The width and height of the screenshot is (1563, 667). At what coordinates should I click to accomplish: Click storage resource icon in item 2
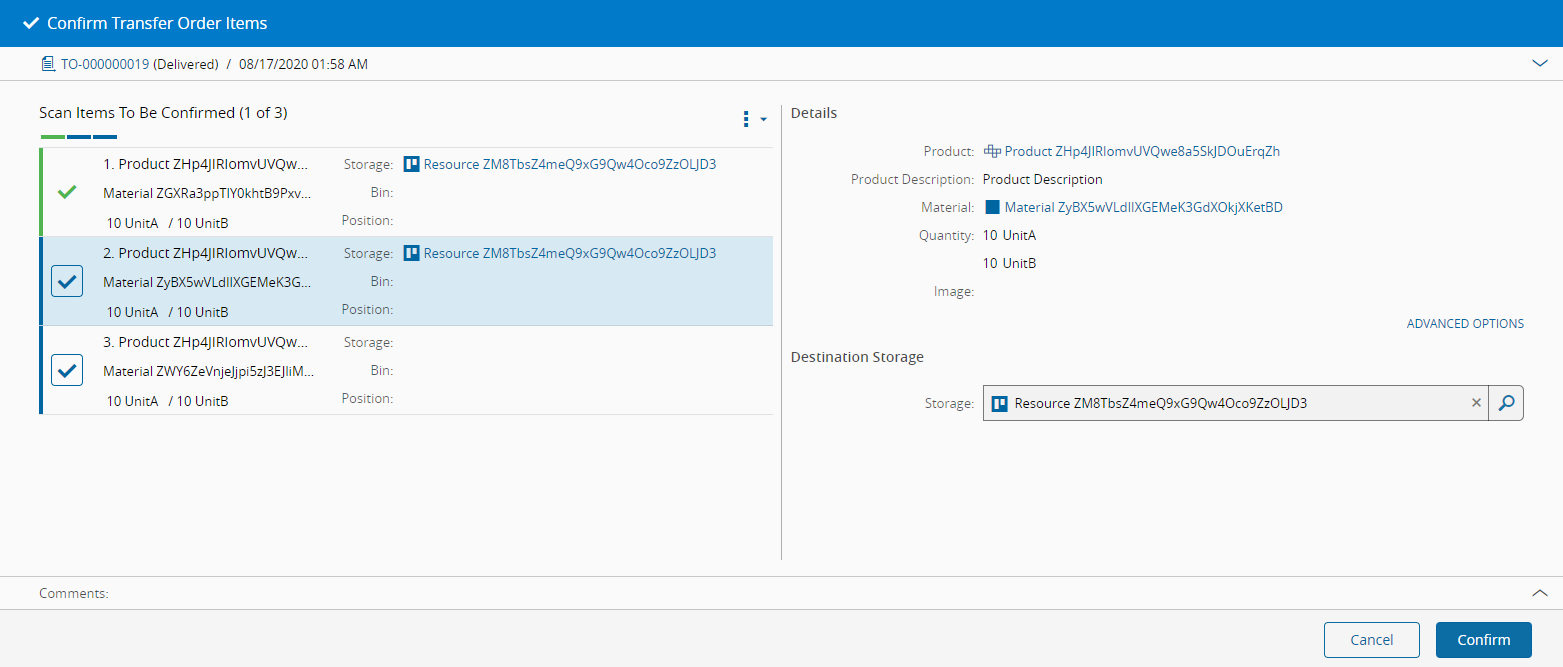411,254
